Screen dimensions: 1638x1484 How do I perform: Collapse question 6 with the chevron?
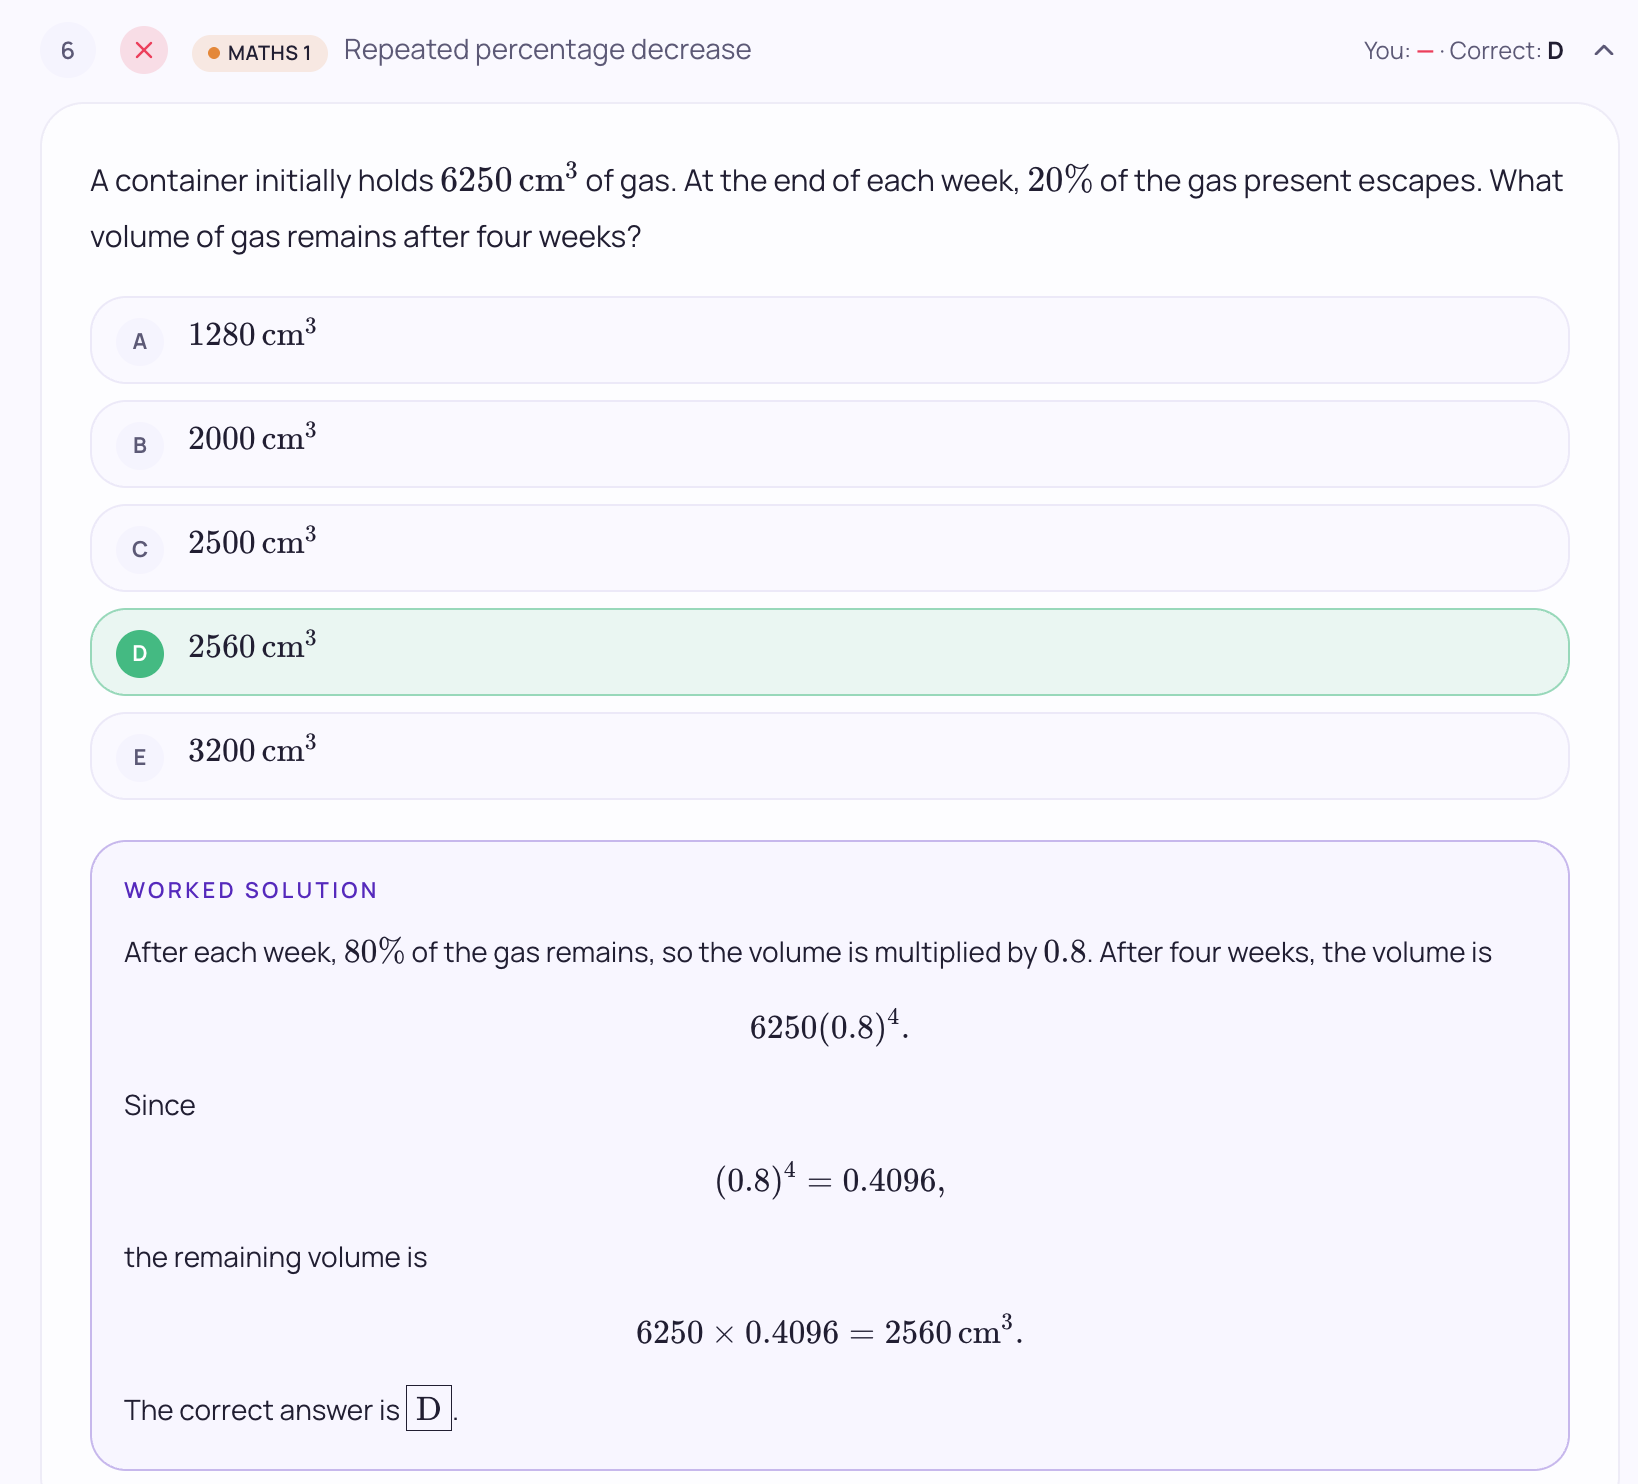(1604, 50)
